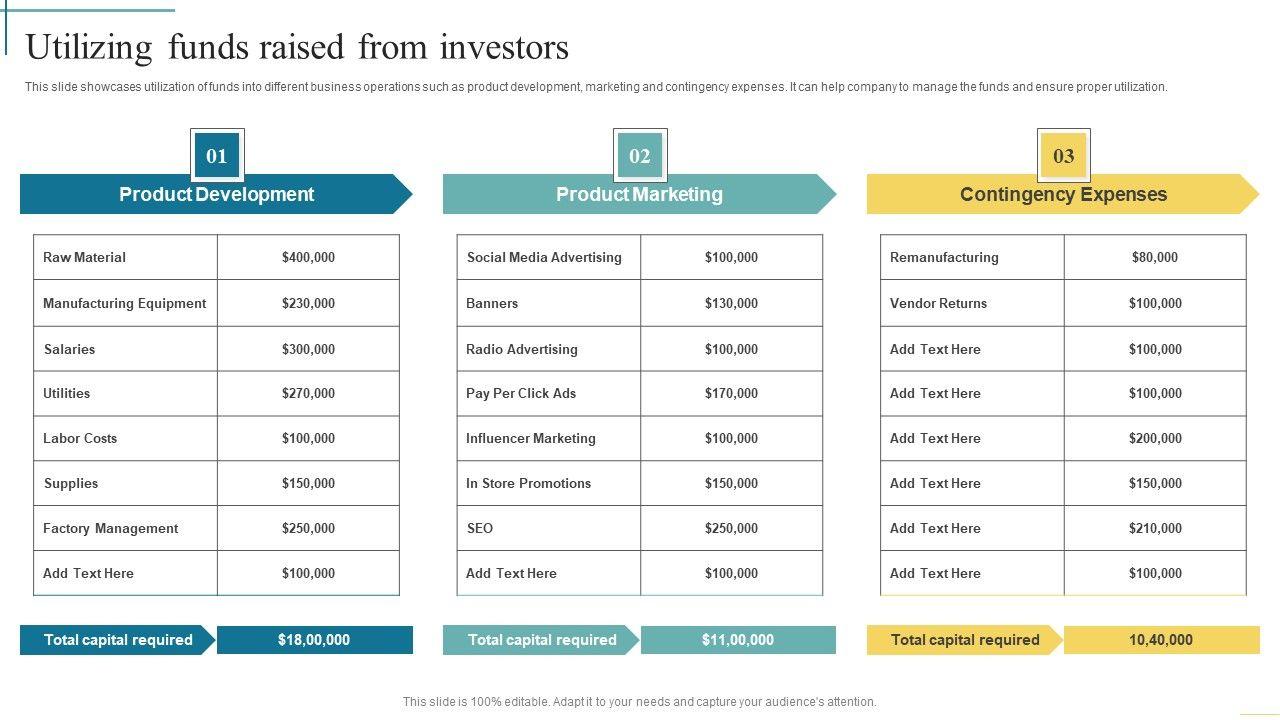Click the slide title 'Utilizing funds raised from investors'
1280x720 pixels.
[x=297, y=47]
